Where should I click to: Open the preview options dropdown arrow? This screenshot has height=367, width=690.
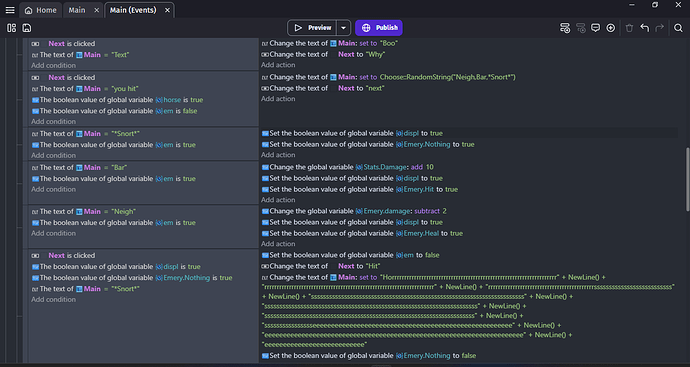point(343,28)
